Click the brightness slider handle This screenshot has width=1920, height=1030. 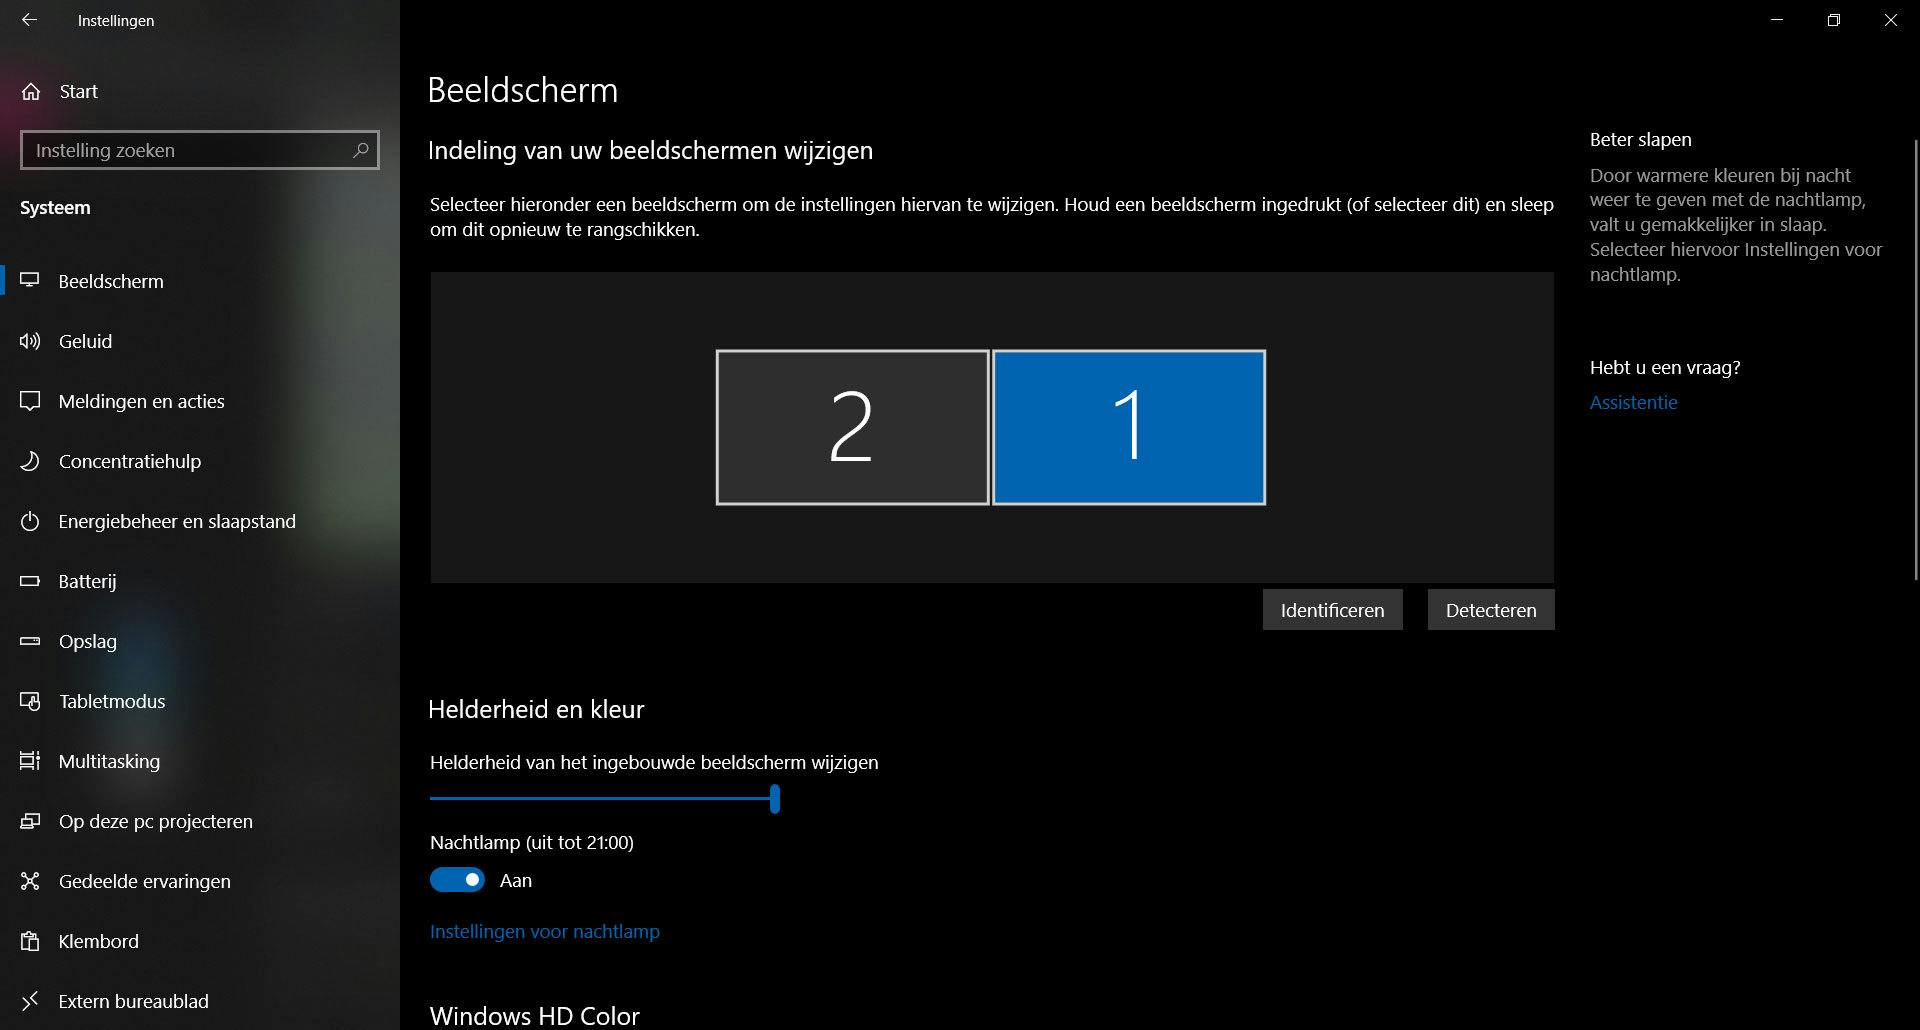[x=775, y=799]
